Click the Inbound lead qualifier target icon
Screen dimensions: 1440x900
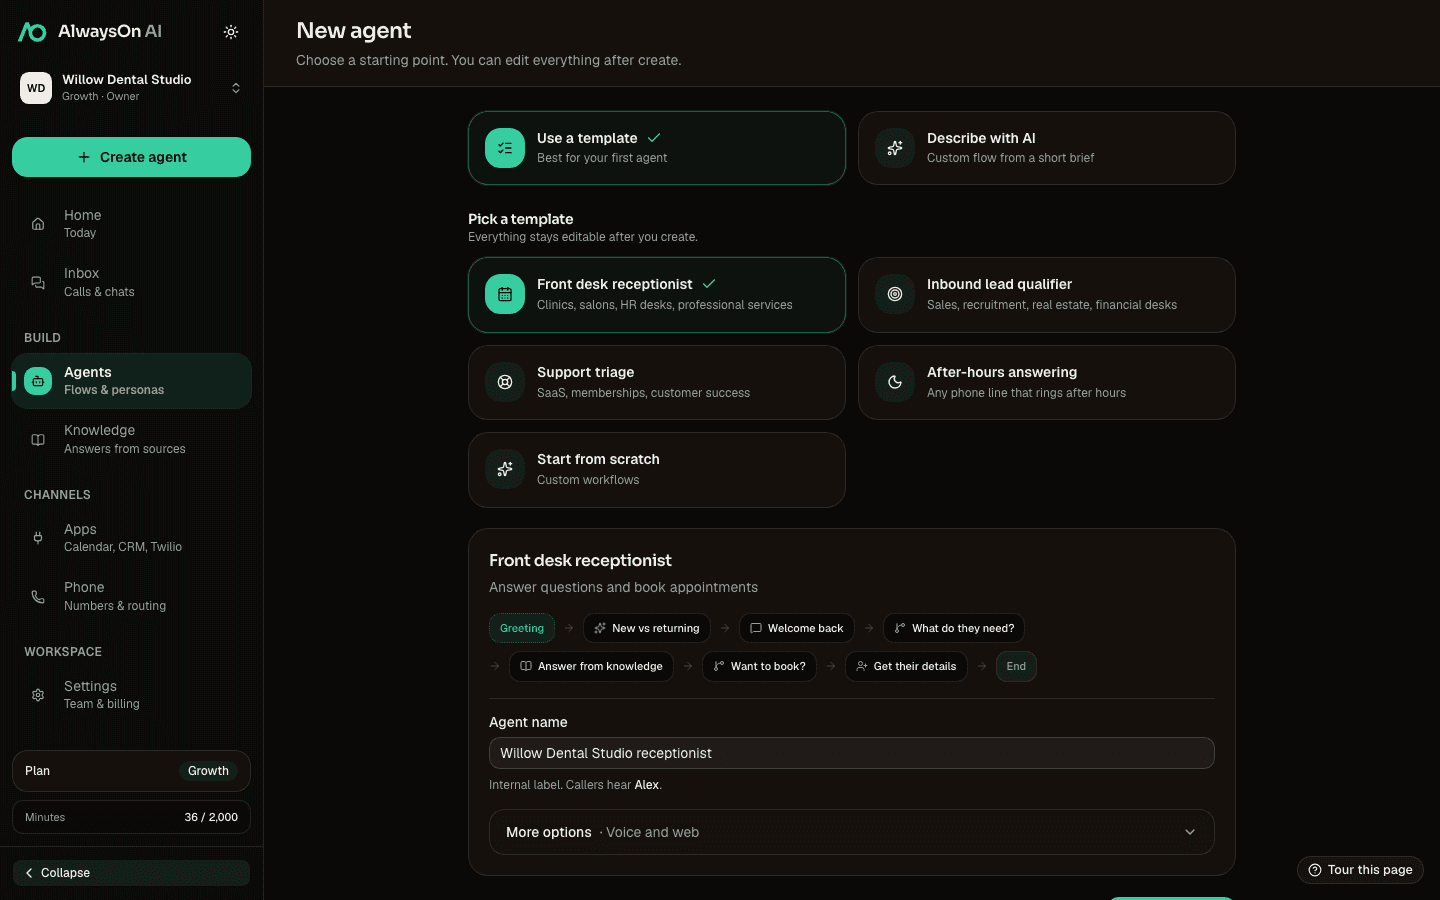895,294
